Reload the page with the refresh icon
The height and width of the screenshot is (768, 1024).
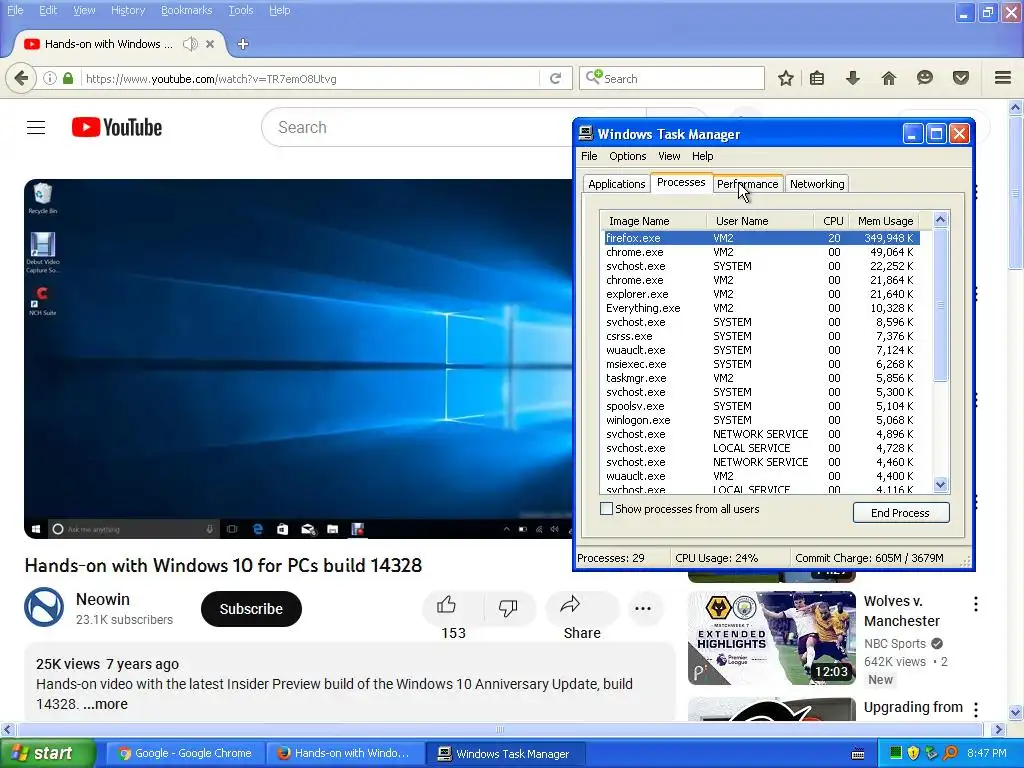coord(556,78)
